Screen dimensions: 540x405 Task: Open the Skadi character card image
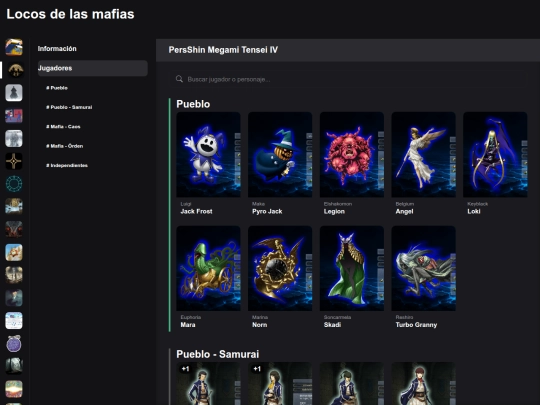(x=352, y=268)
